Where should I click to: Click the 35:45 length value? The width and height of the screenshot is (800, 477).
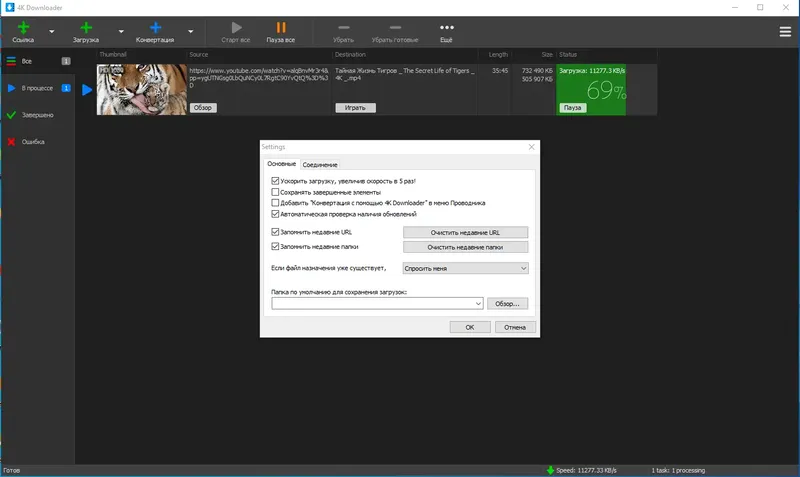500,71
